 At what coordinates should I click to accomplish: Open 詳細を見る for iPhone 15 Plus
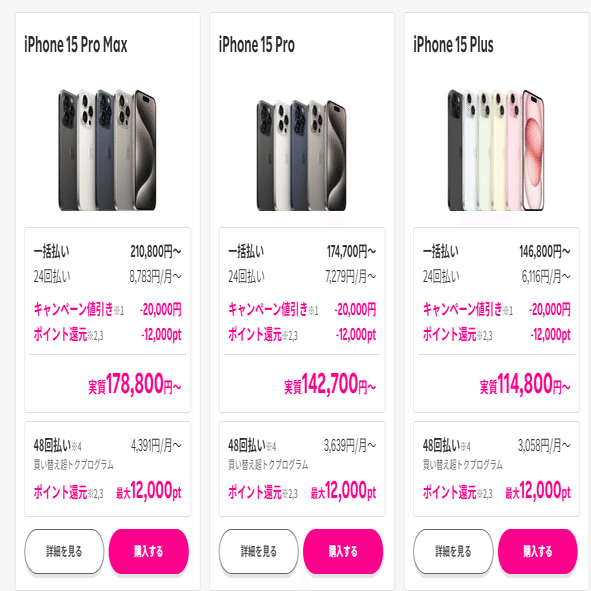(453, 551)
